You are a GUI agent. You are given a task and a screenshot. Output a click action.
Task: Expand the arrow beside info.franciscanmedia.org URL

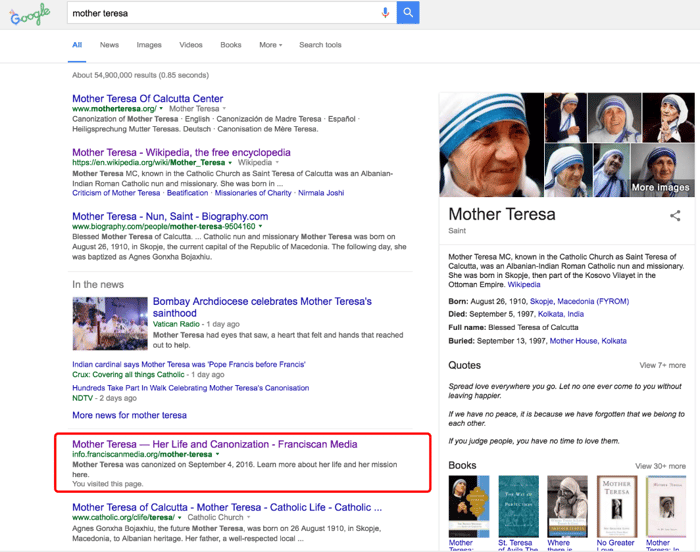217,455
